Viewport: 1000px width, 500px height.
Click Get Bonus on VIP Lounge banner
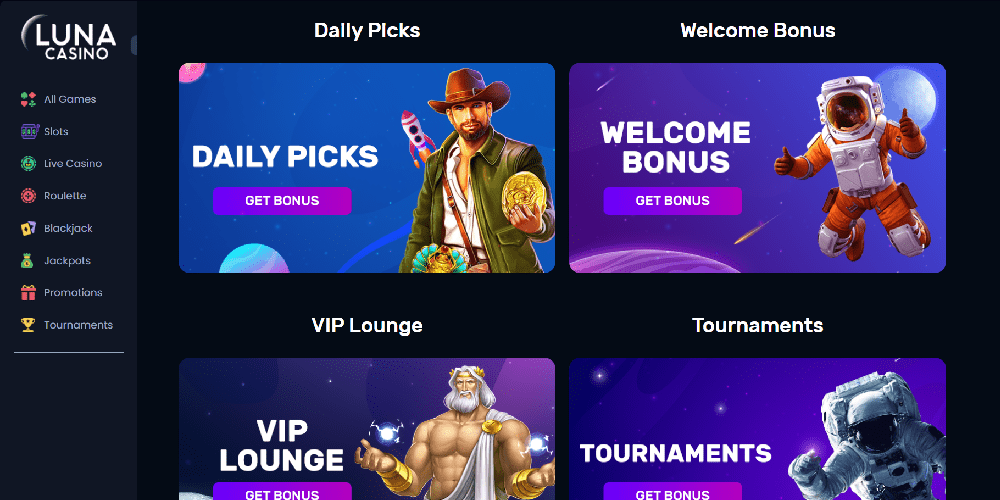click(282, 492)
